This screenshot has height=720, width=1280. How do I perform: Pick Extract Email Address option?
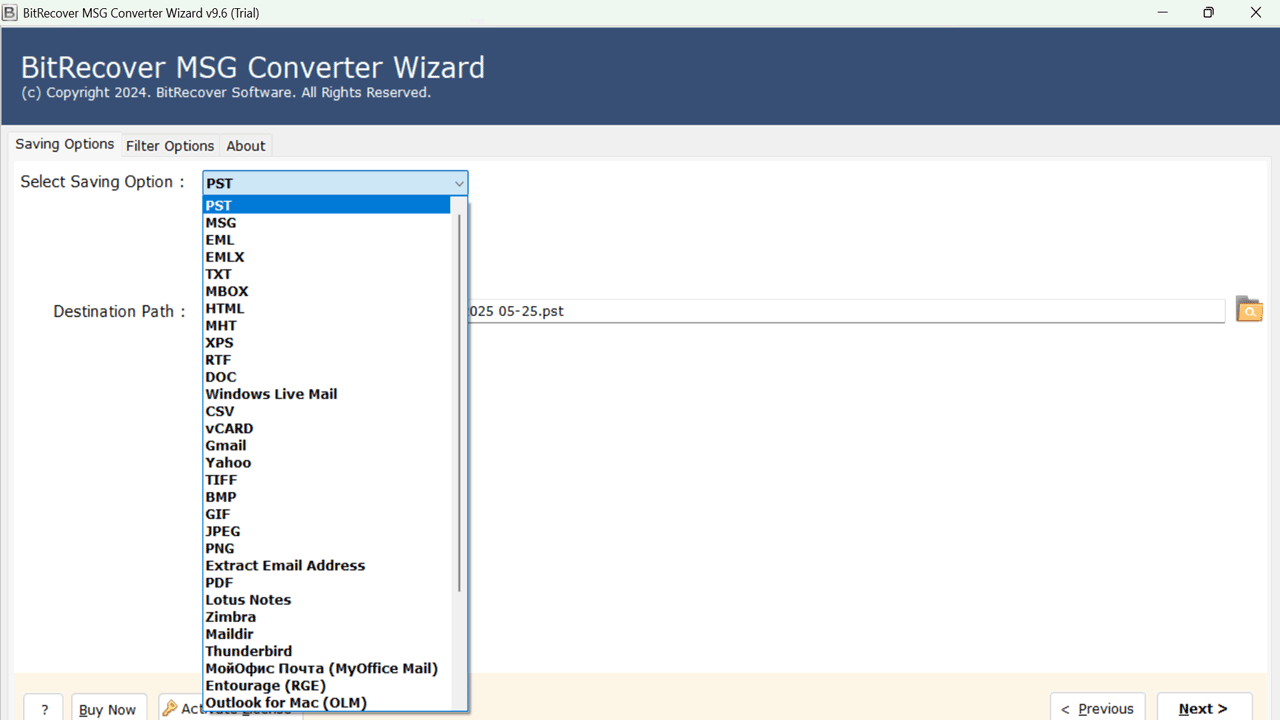(x=327, y=565)
